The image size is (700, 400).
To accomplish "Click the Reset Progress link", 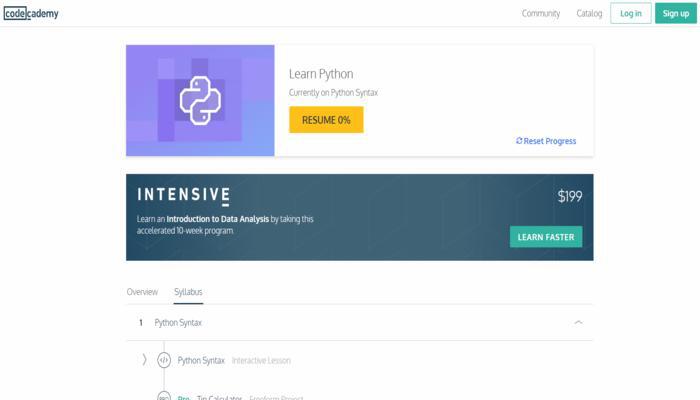I will (546, 141).
